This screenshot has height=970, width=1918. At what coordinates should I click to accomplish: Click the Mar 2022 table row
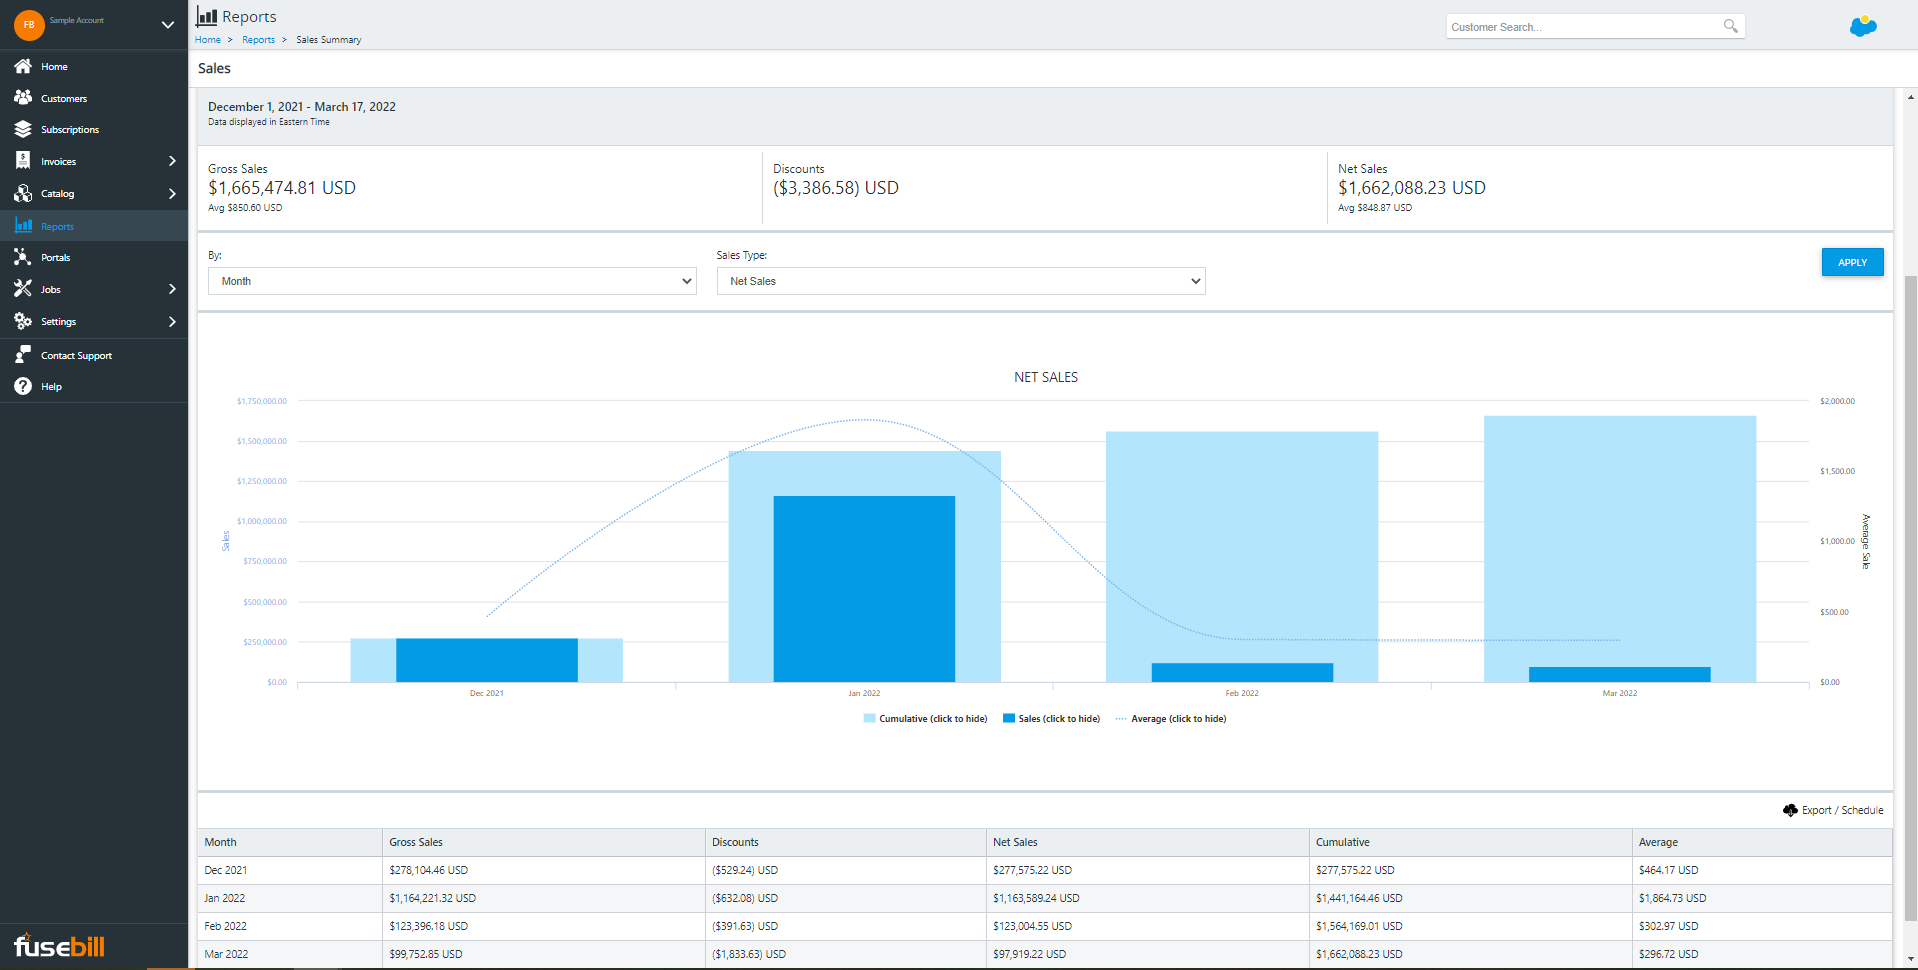(x=1045, y=954)
